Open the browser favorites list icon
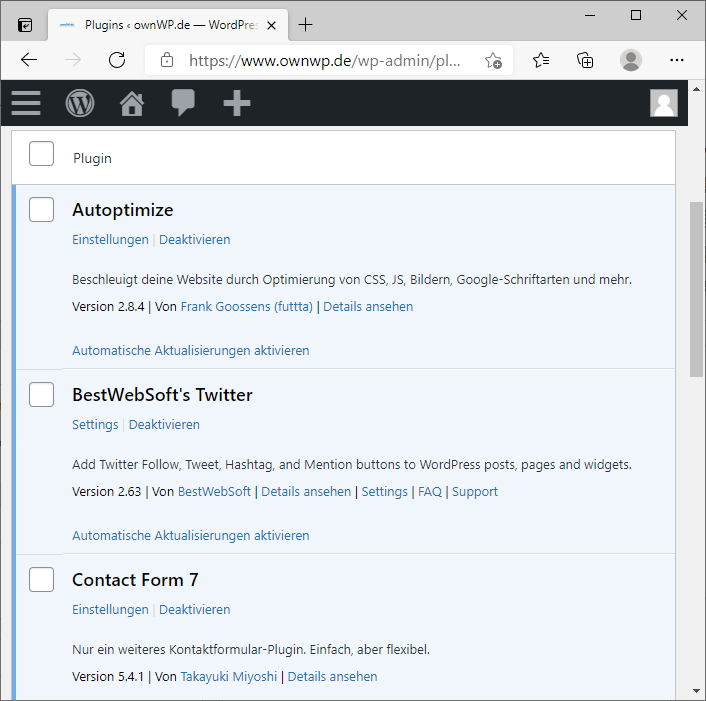 540,60
